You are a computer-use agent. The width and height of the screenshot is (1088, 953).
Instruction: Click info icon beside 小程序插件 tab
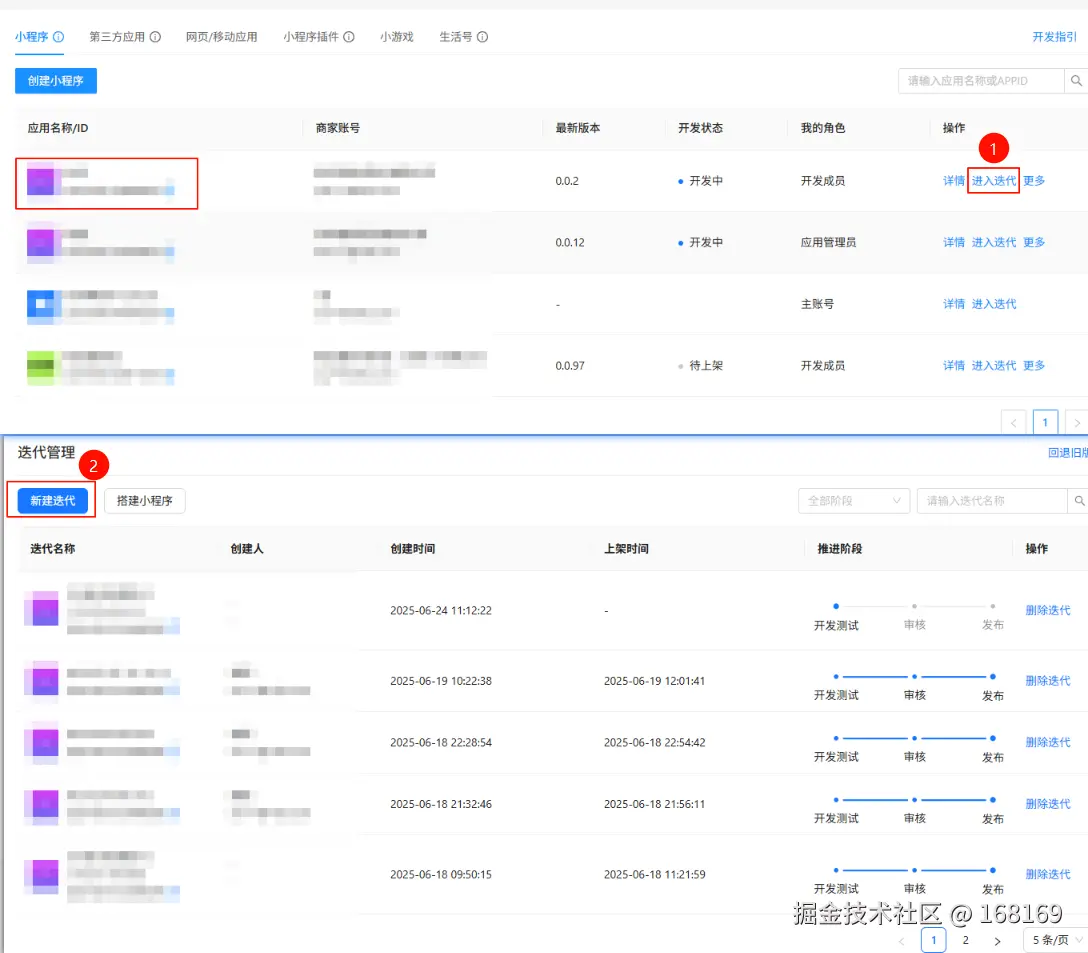349,37
